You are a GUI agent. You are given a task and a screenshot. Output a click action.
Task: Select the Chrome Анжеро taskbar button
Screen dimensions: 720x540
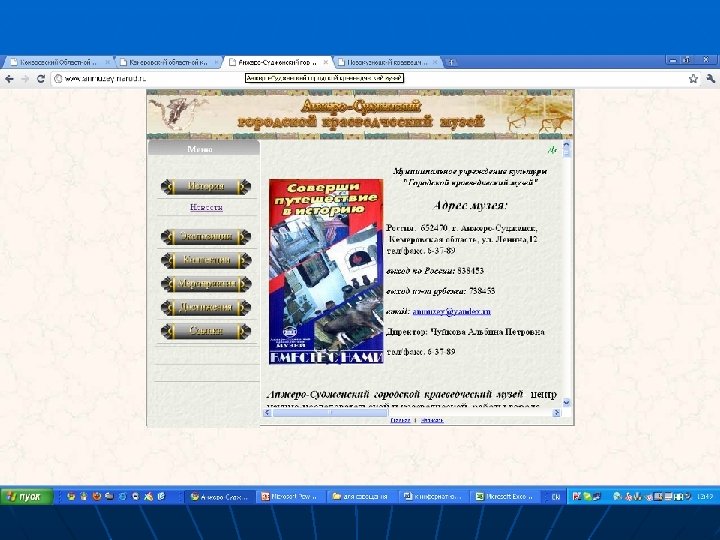pyautogui.click(x=221, y=497)
